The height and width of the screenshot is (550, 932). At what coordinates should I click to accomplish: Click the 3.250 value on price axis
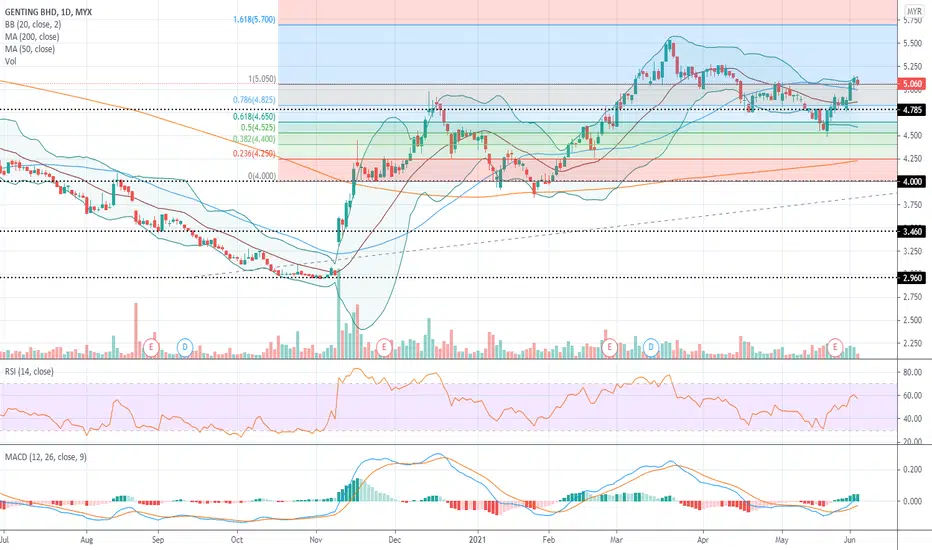click(912, 251)
